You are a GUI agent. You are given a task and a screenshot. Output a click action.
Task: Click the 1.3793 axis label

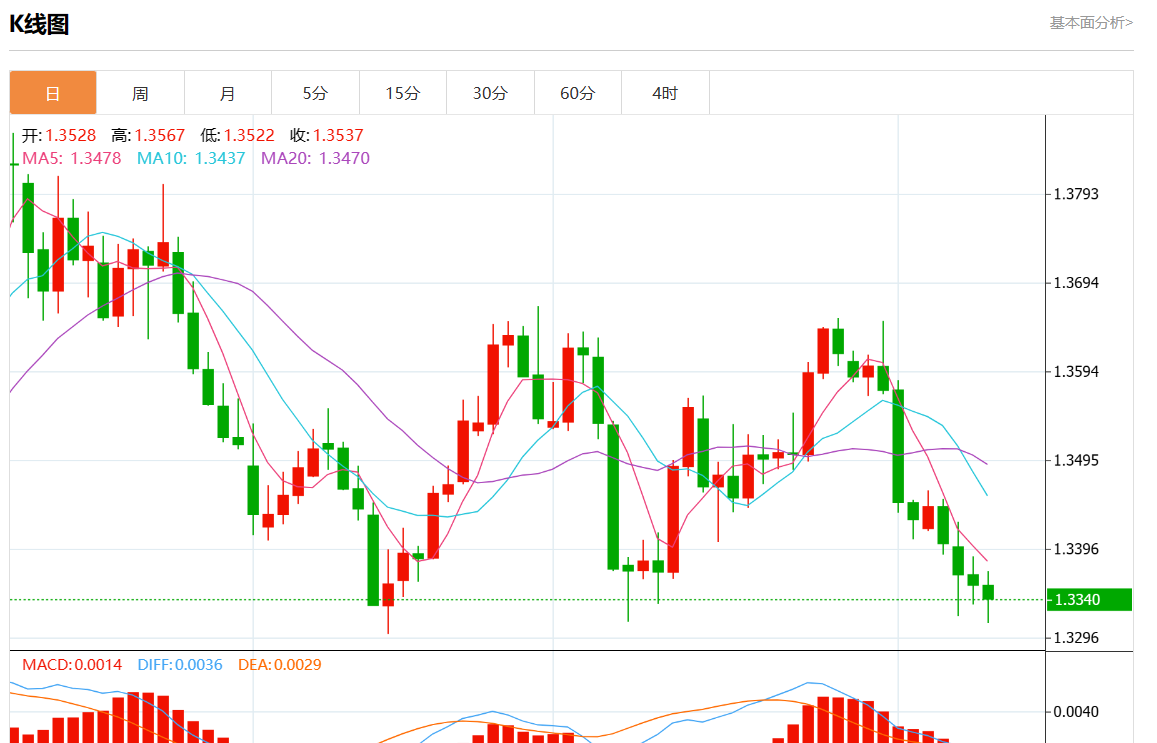pos(1076,194)
